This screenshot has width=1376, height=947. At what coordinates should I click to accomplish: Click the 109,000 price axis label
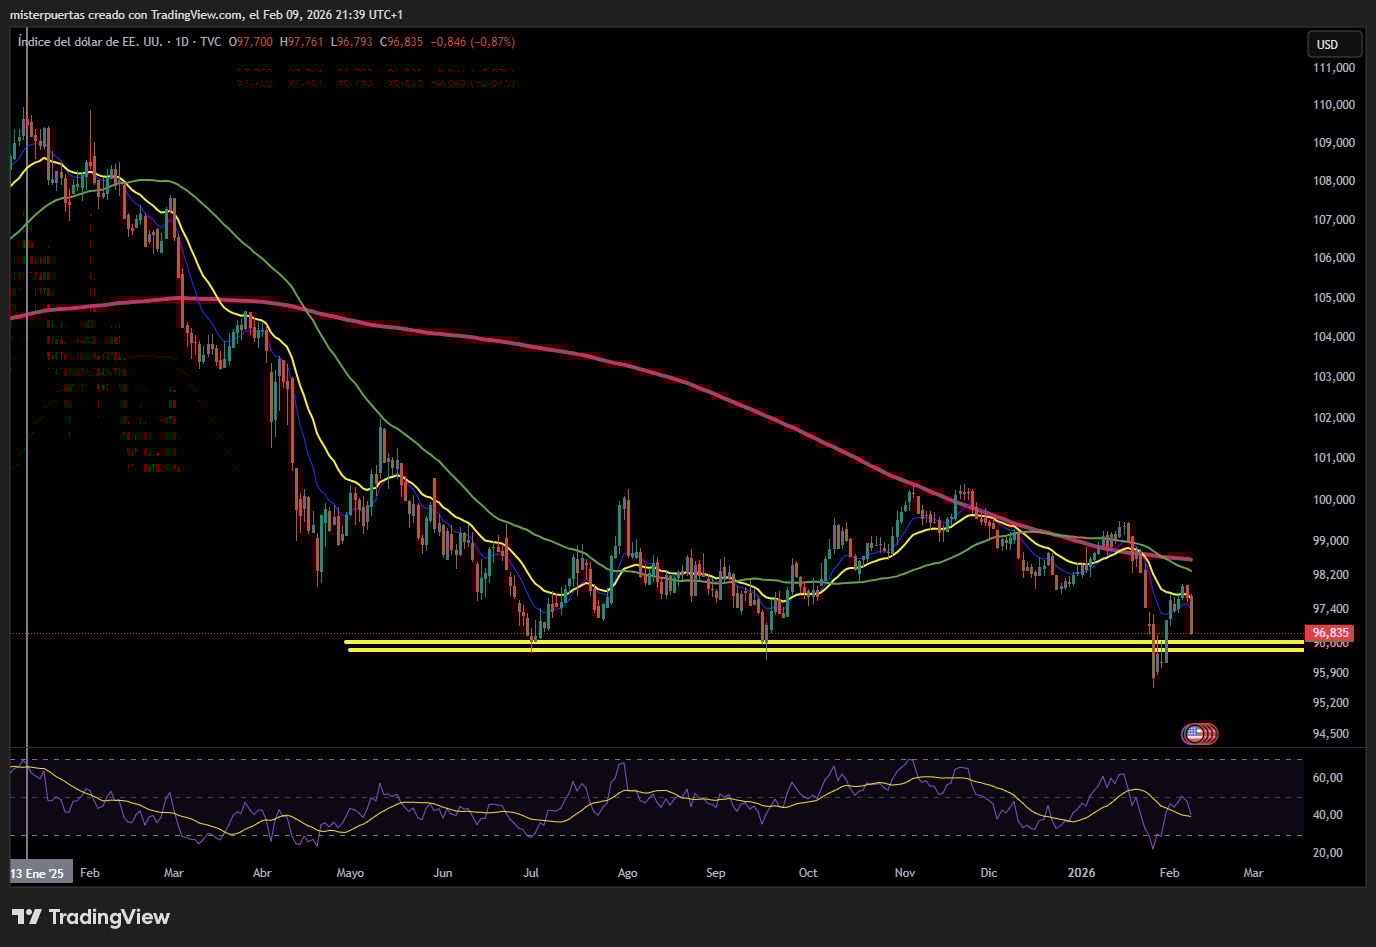tap(1334, 143)
